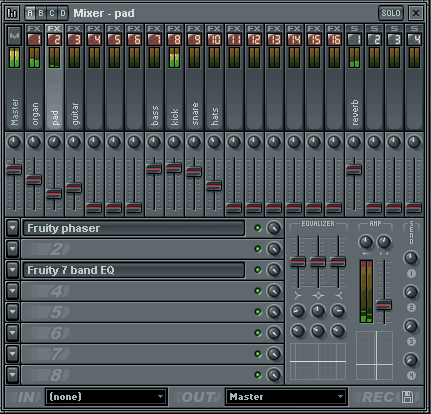431x414 pixels.
Task: Select send track 3
Action: coord(394,77)
